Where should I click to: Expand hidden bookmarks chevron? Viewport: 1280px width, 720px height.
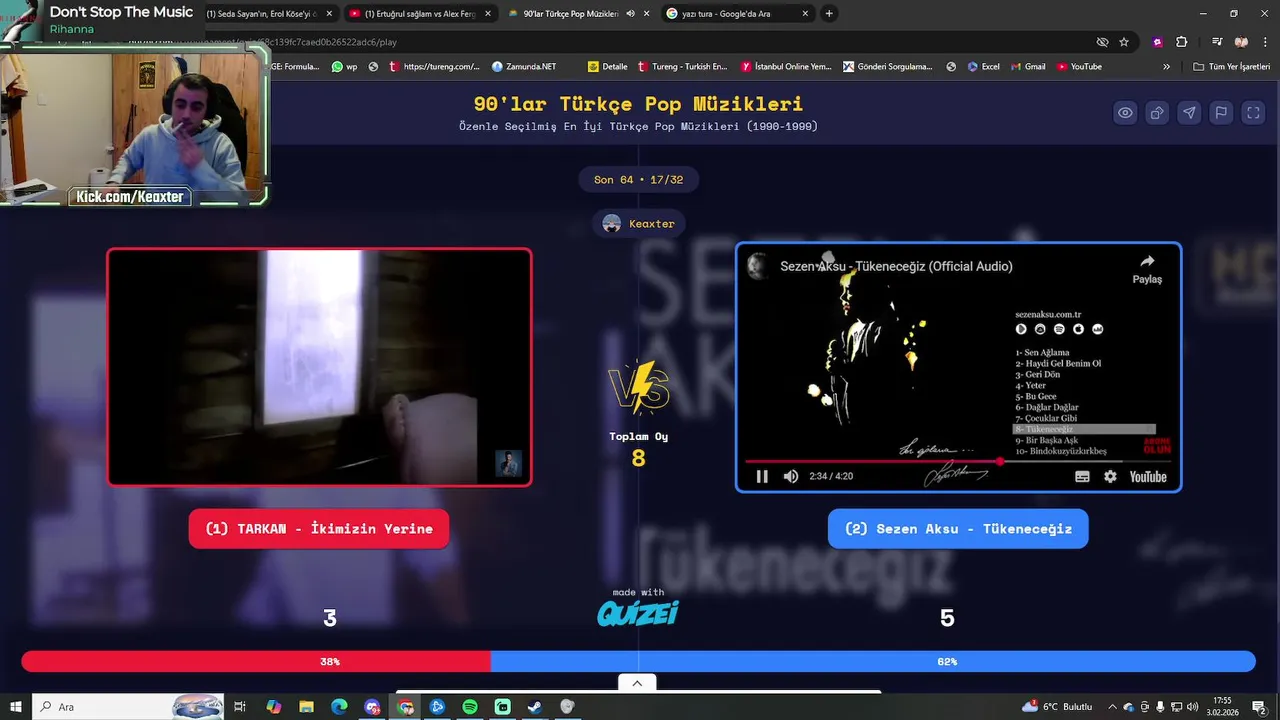click(x=1166, y=67)
